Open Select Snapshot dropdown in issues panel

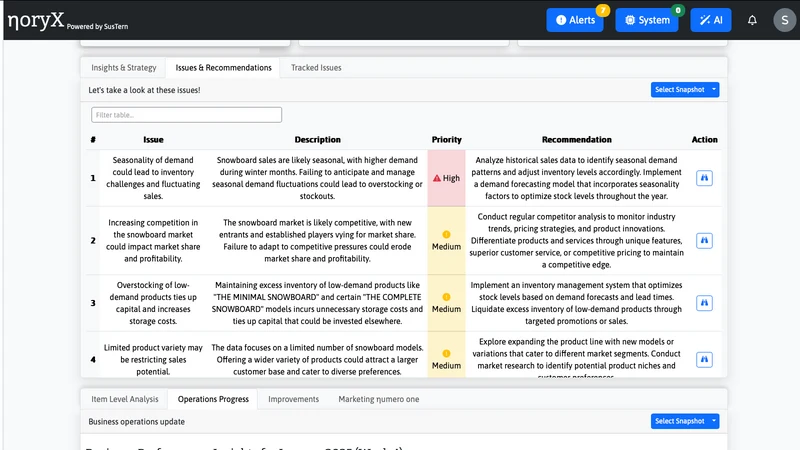[x=685, y=90]
